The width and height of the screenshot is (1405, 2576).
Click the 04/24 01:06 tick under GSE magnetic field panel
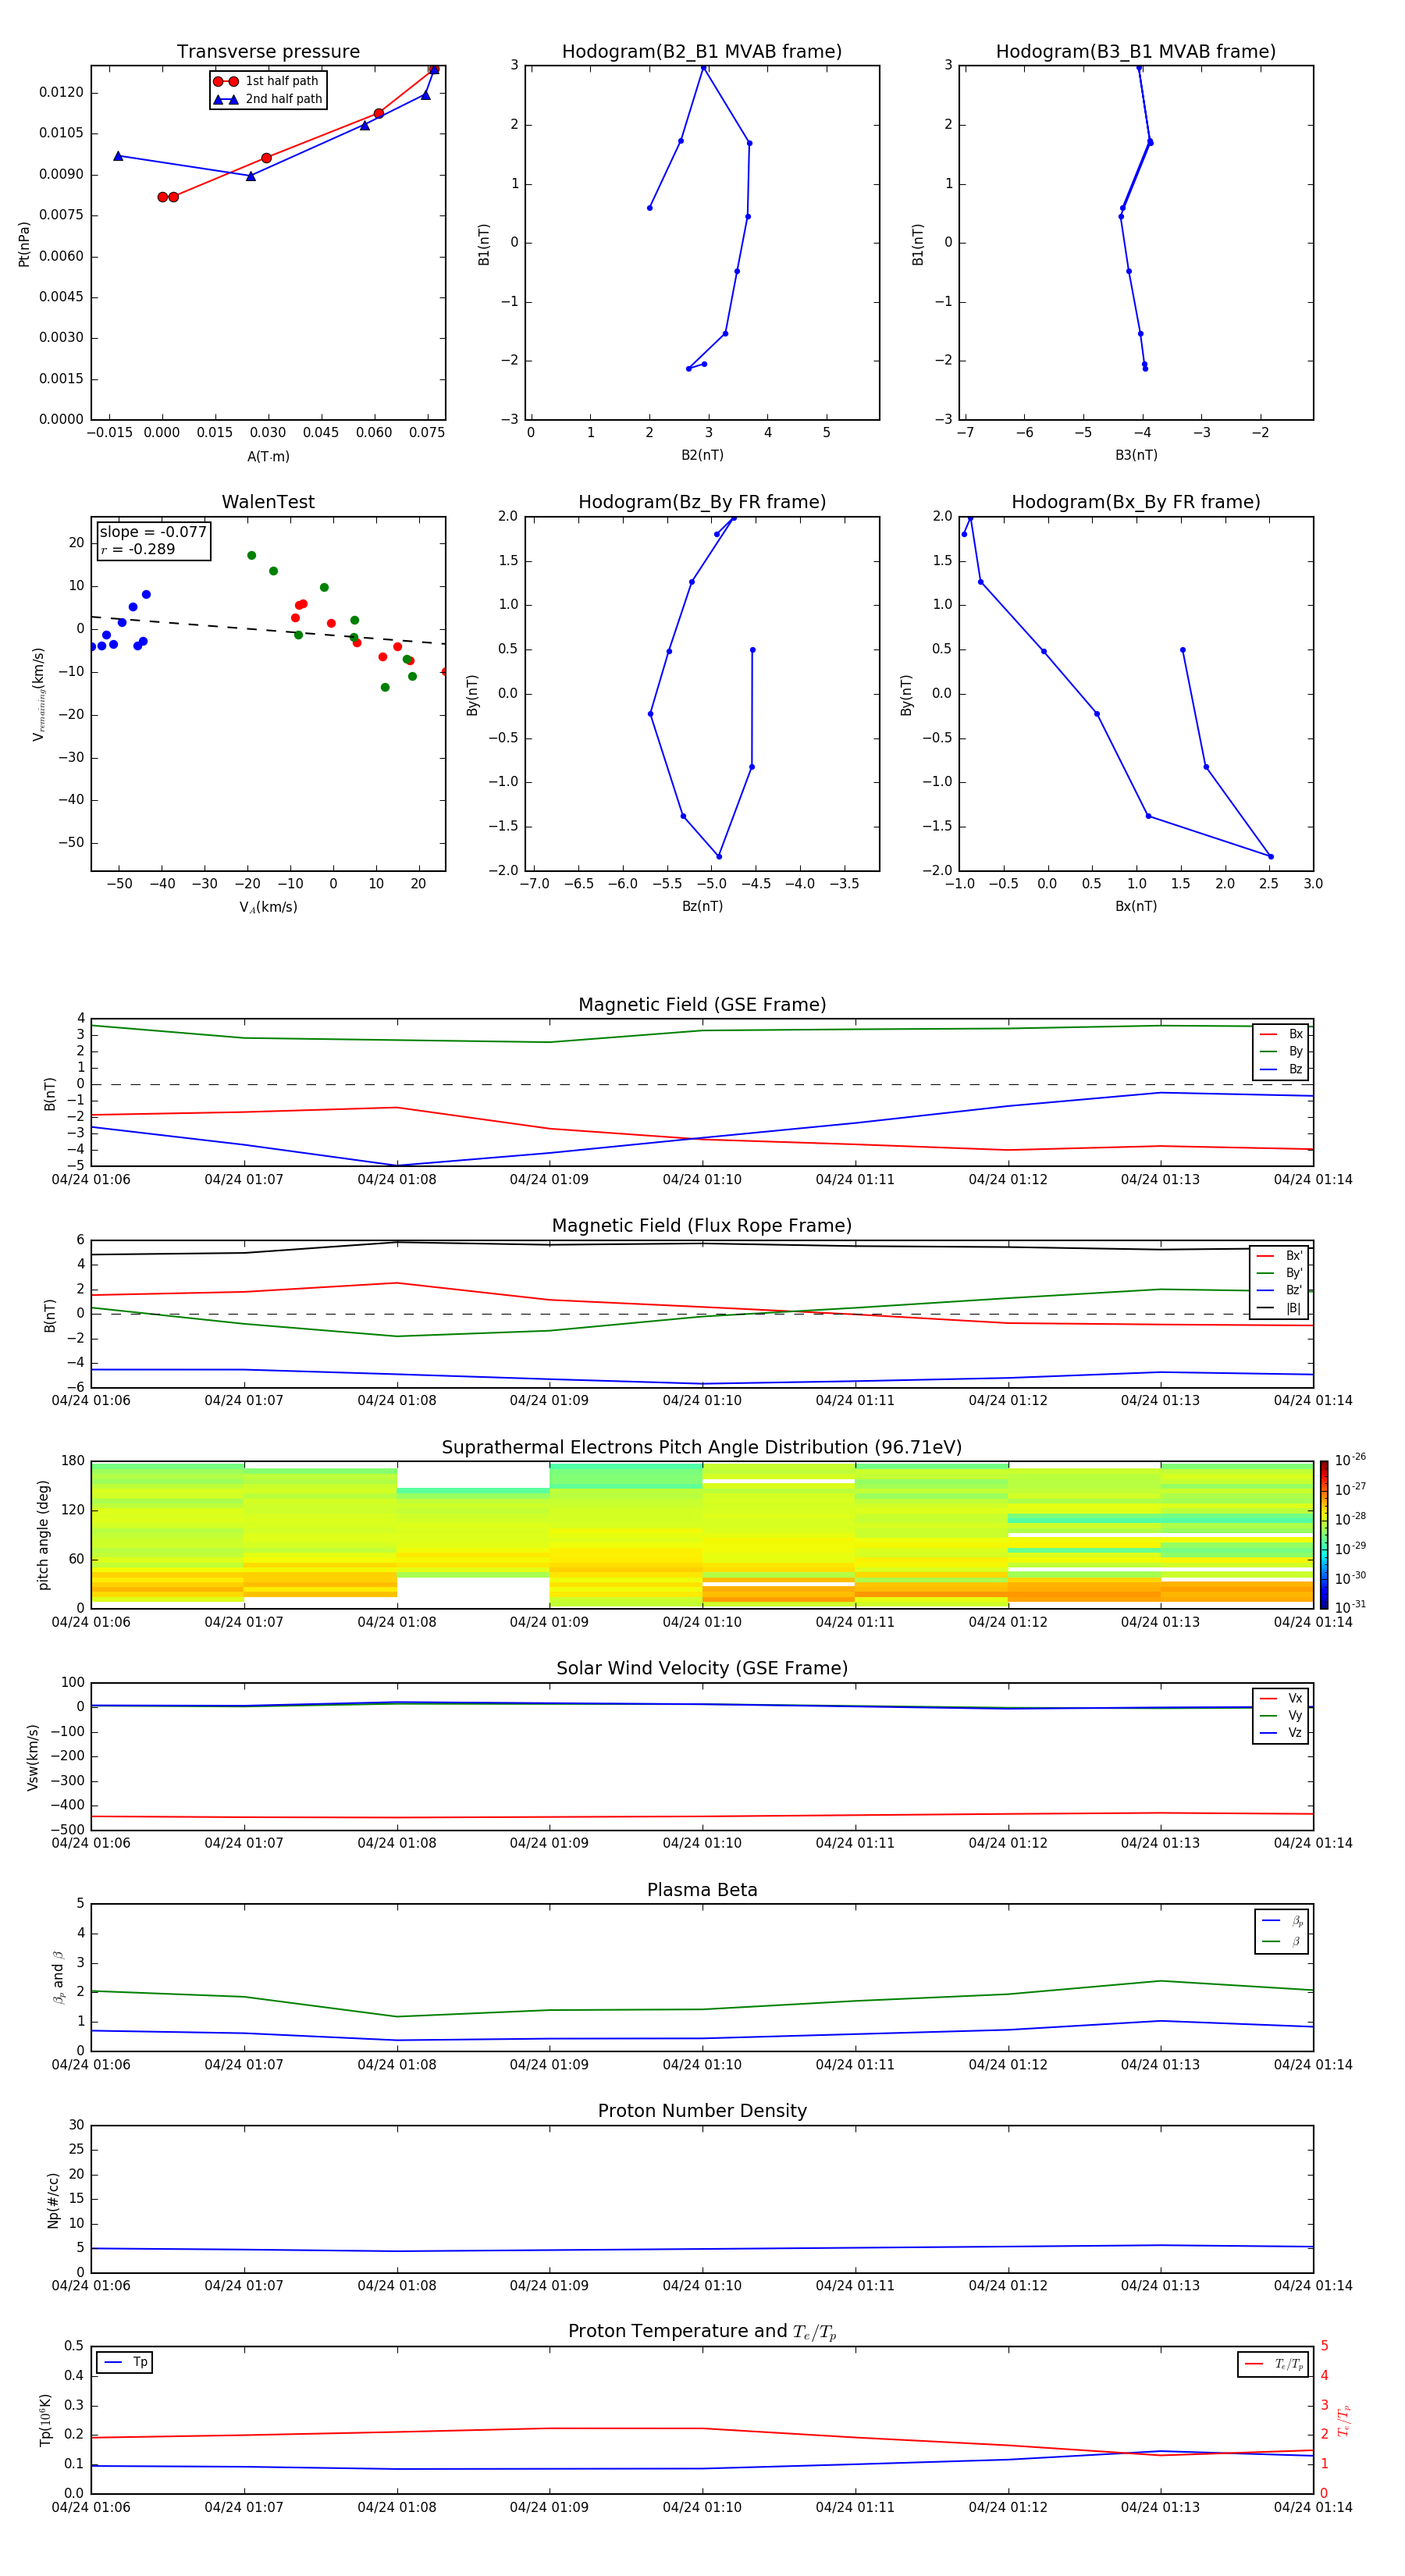click(x=91, y=1180)
